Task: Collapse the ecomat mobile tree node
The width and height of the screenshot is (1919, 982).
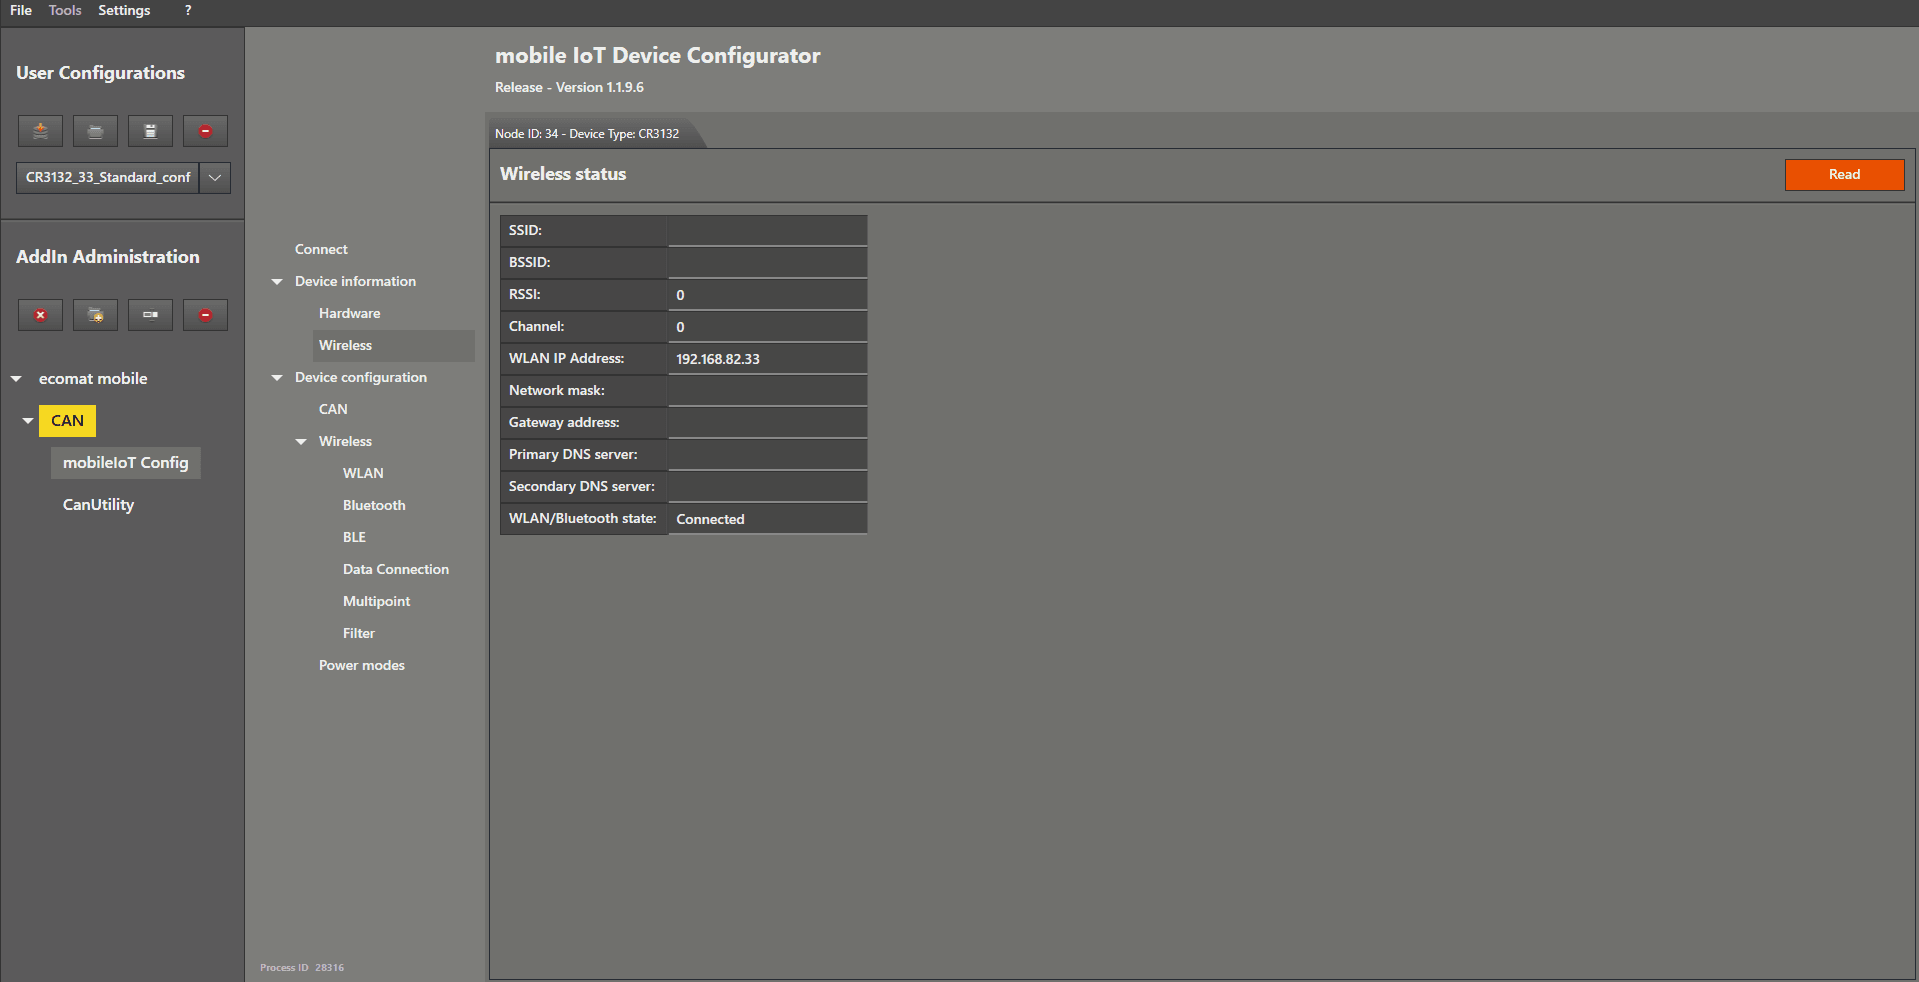Action: click(16, 379)
